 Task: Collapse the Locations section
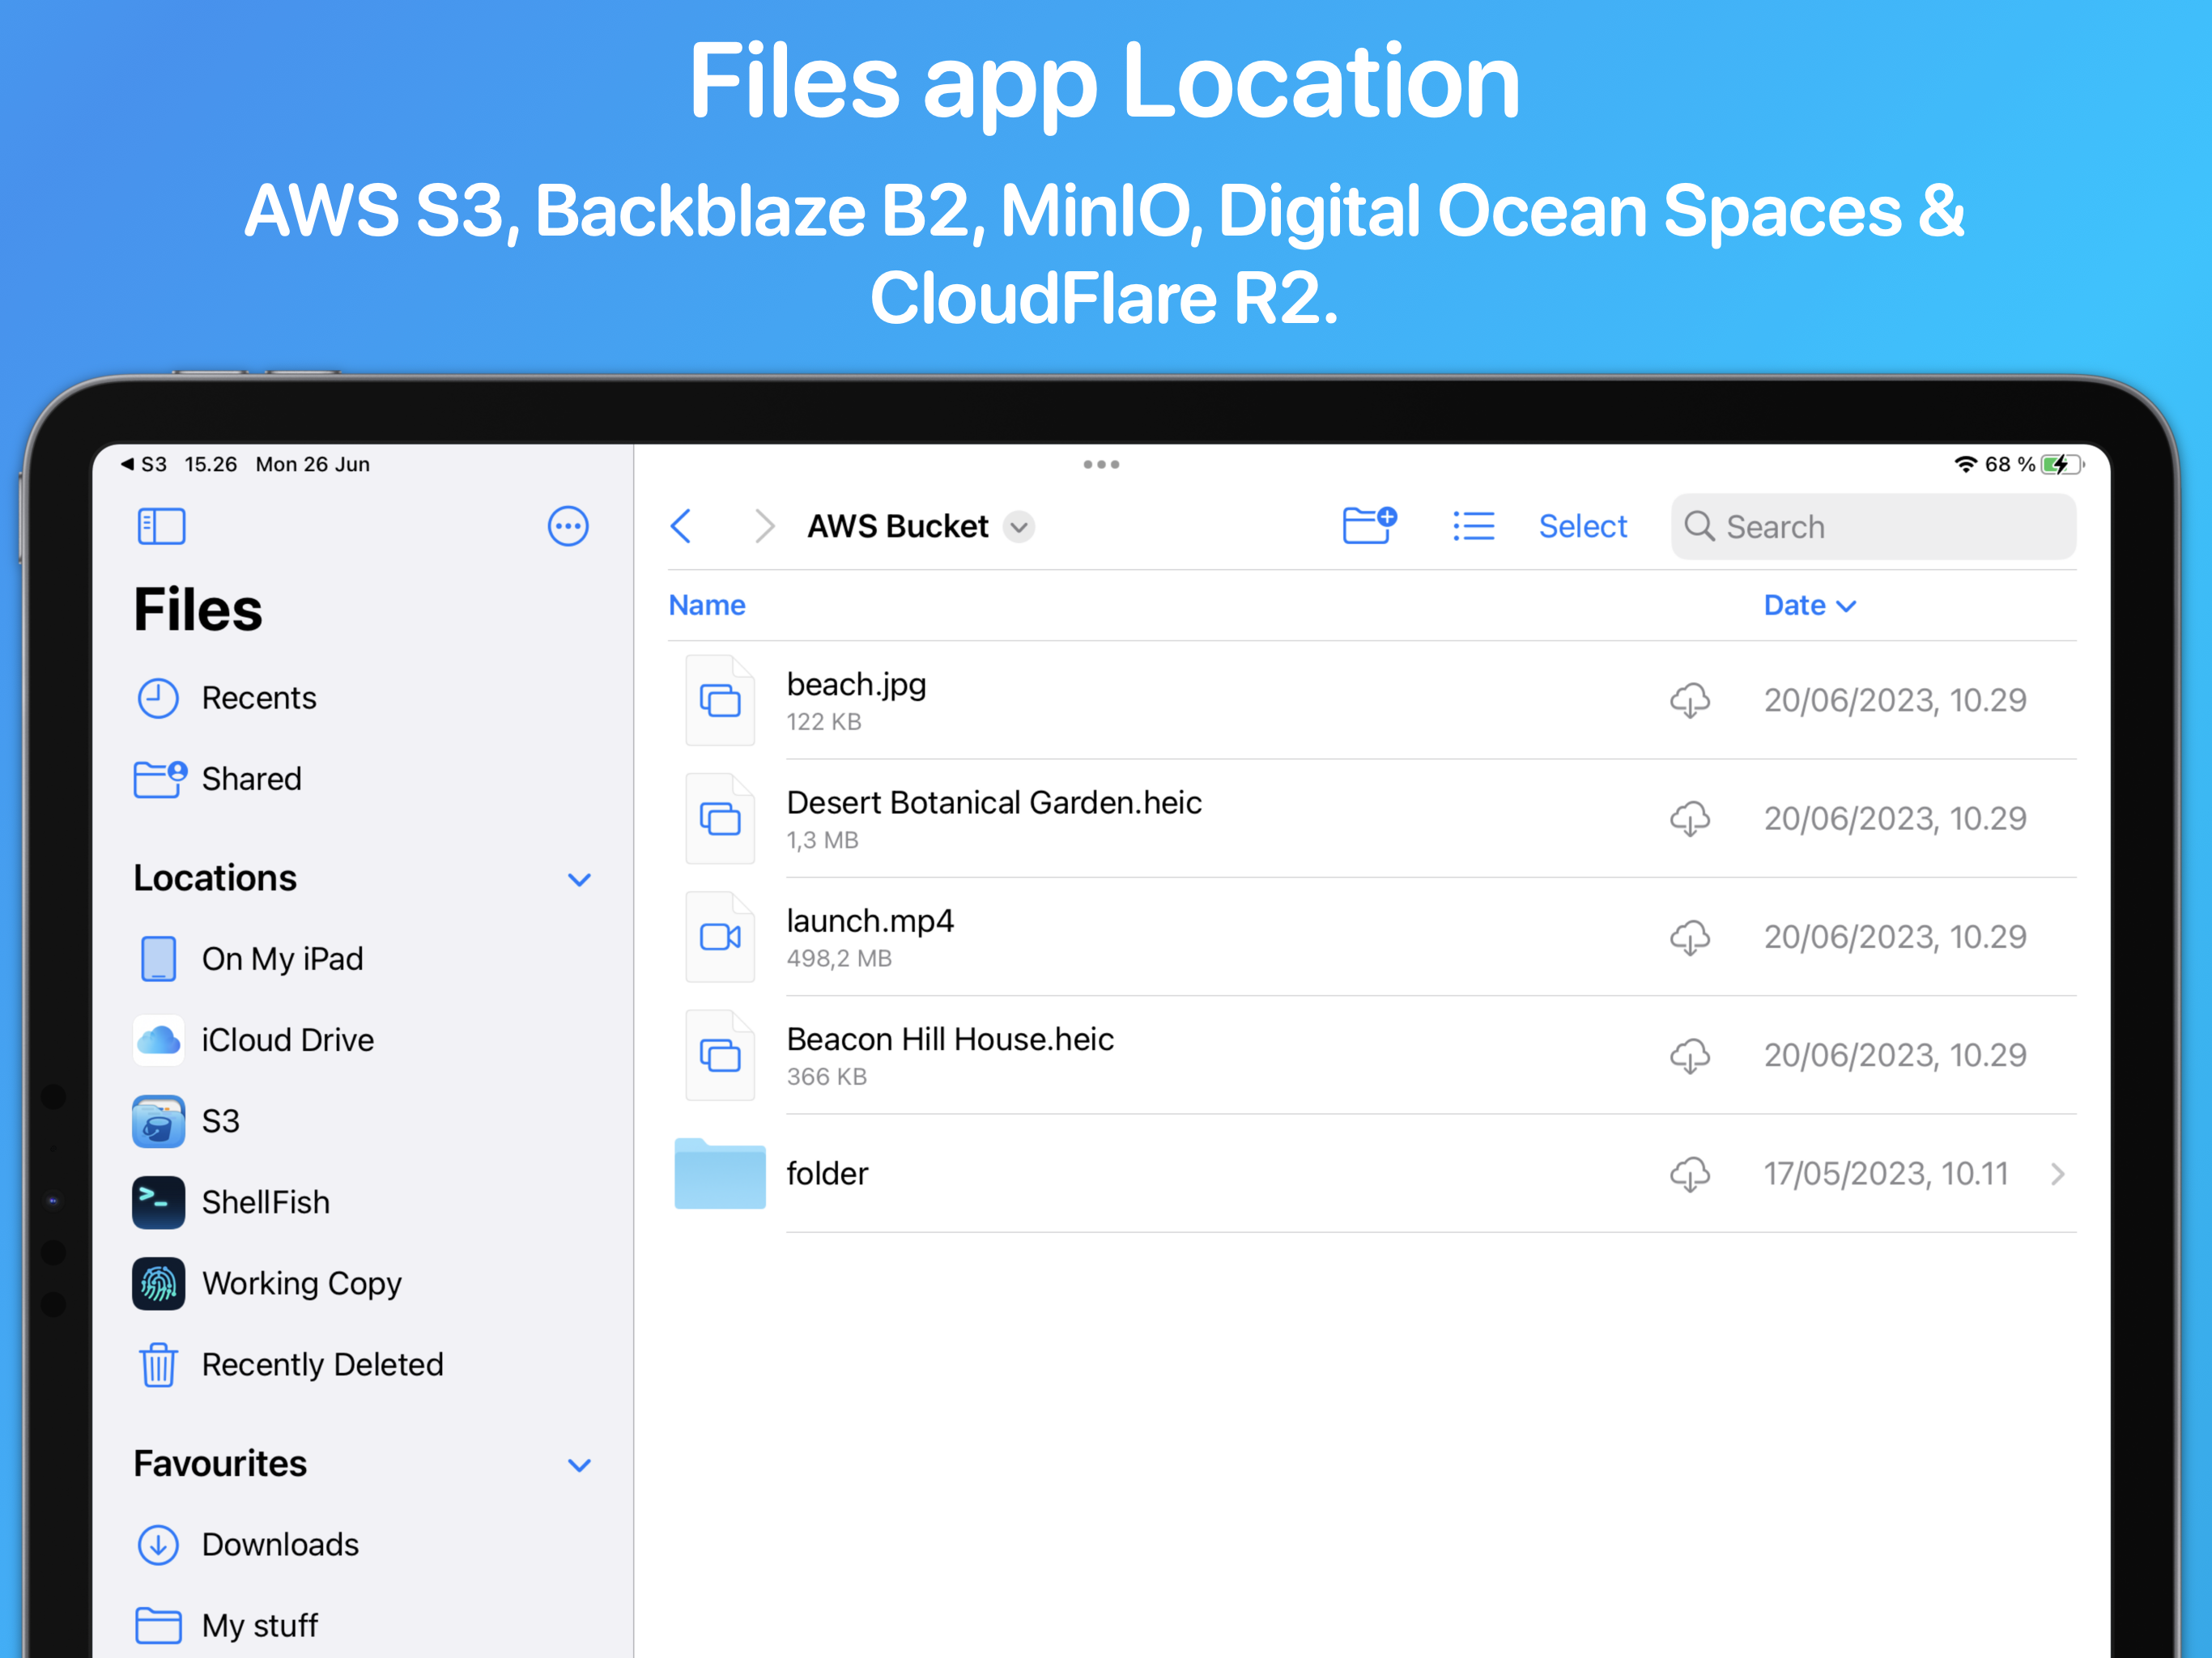pyautogui.click(x=579, y=879)
